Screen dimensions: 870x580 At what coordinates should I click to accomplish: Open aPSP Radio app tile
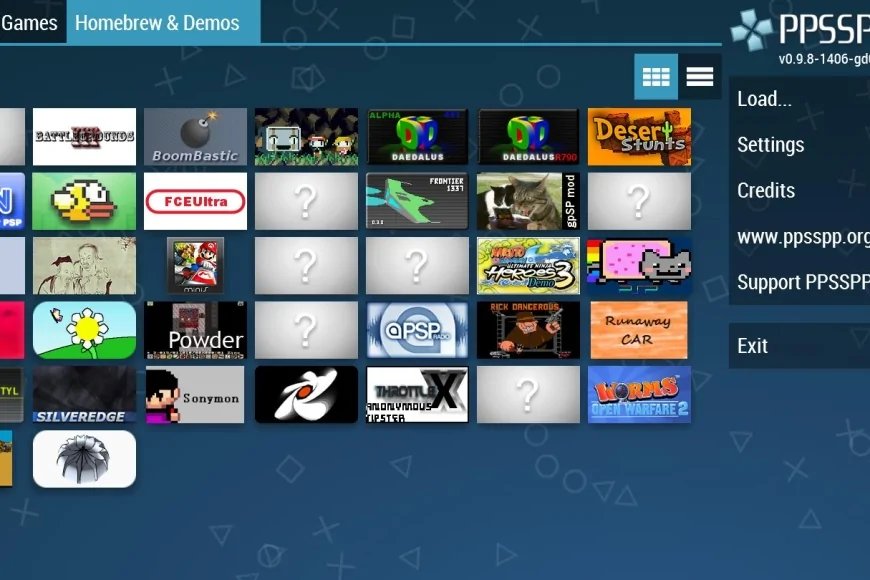coord(417,330)
